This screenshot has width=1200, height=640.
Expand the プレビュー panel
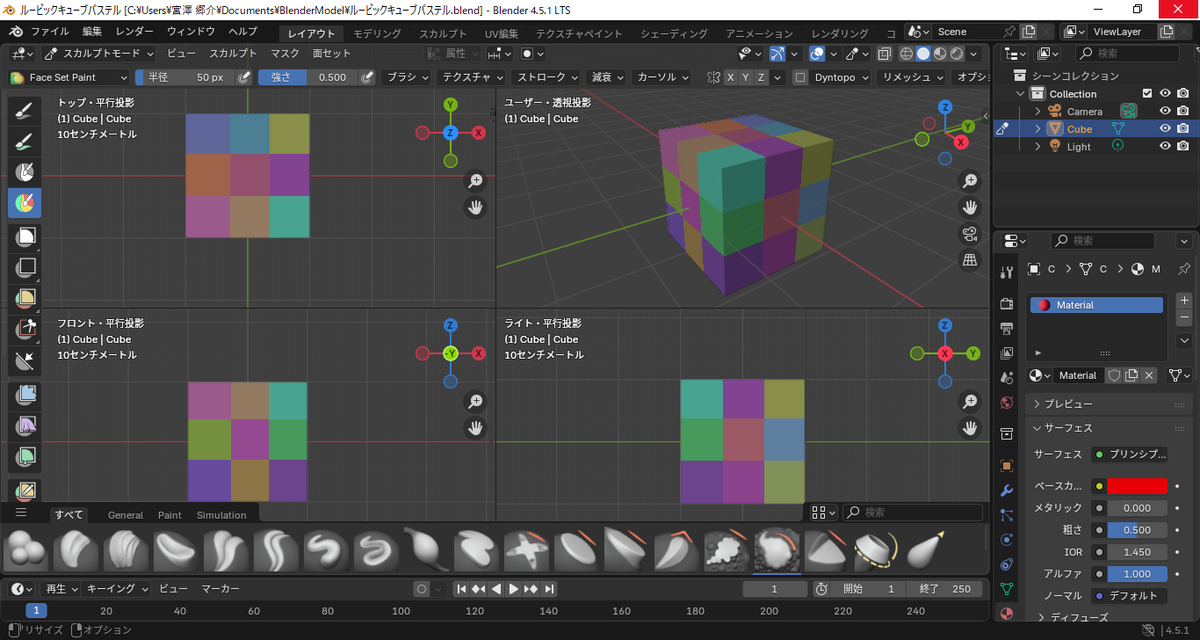pos(1108,404)
